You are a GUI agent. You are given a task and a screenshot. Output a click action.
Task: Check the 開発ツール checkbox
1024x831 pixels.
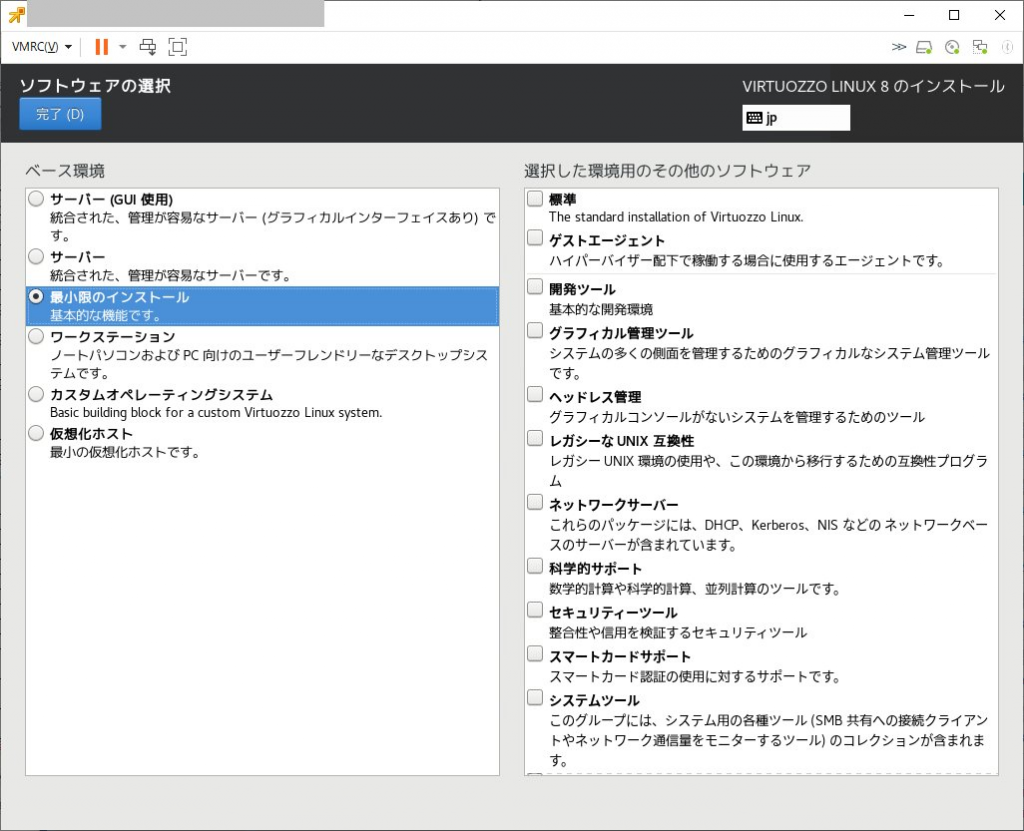(535, 287)
